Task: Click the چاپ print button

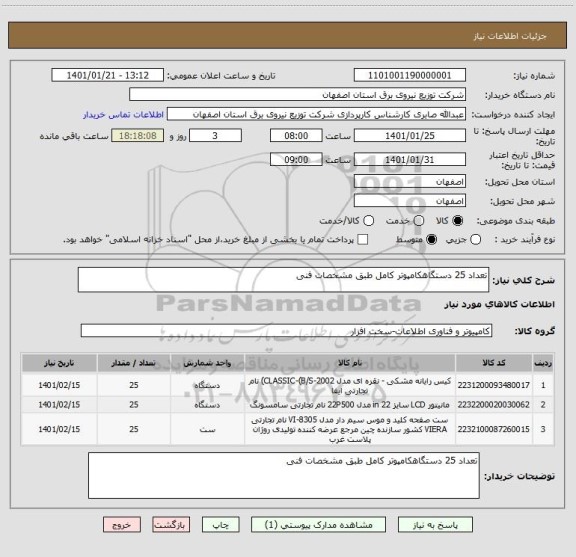Action: (221, 525)
